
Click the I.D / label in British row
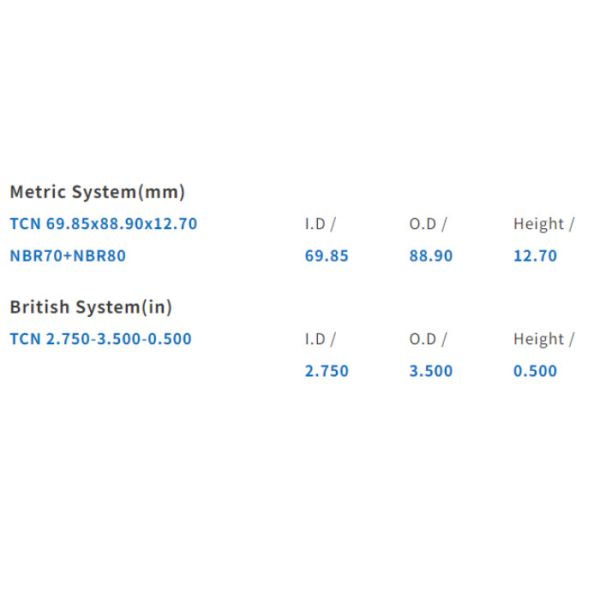[320, 339]
